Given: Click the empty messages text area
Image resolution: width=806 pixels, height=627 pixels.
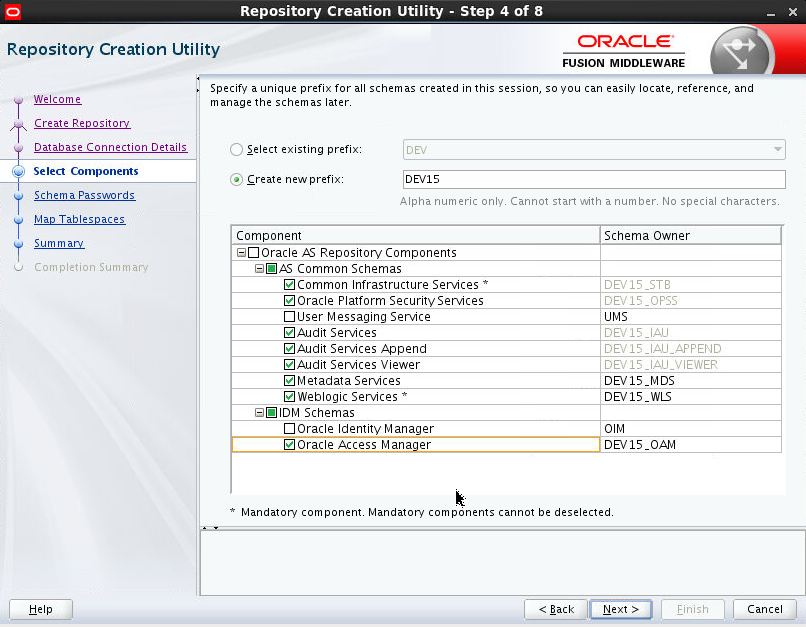Looking at the screenshot, I should [x=502, y=563].
